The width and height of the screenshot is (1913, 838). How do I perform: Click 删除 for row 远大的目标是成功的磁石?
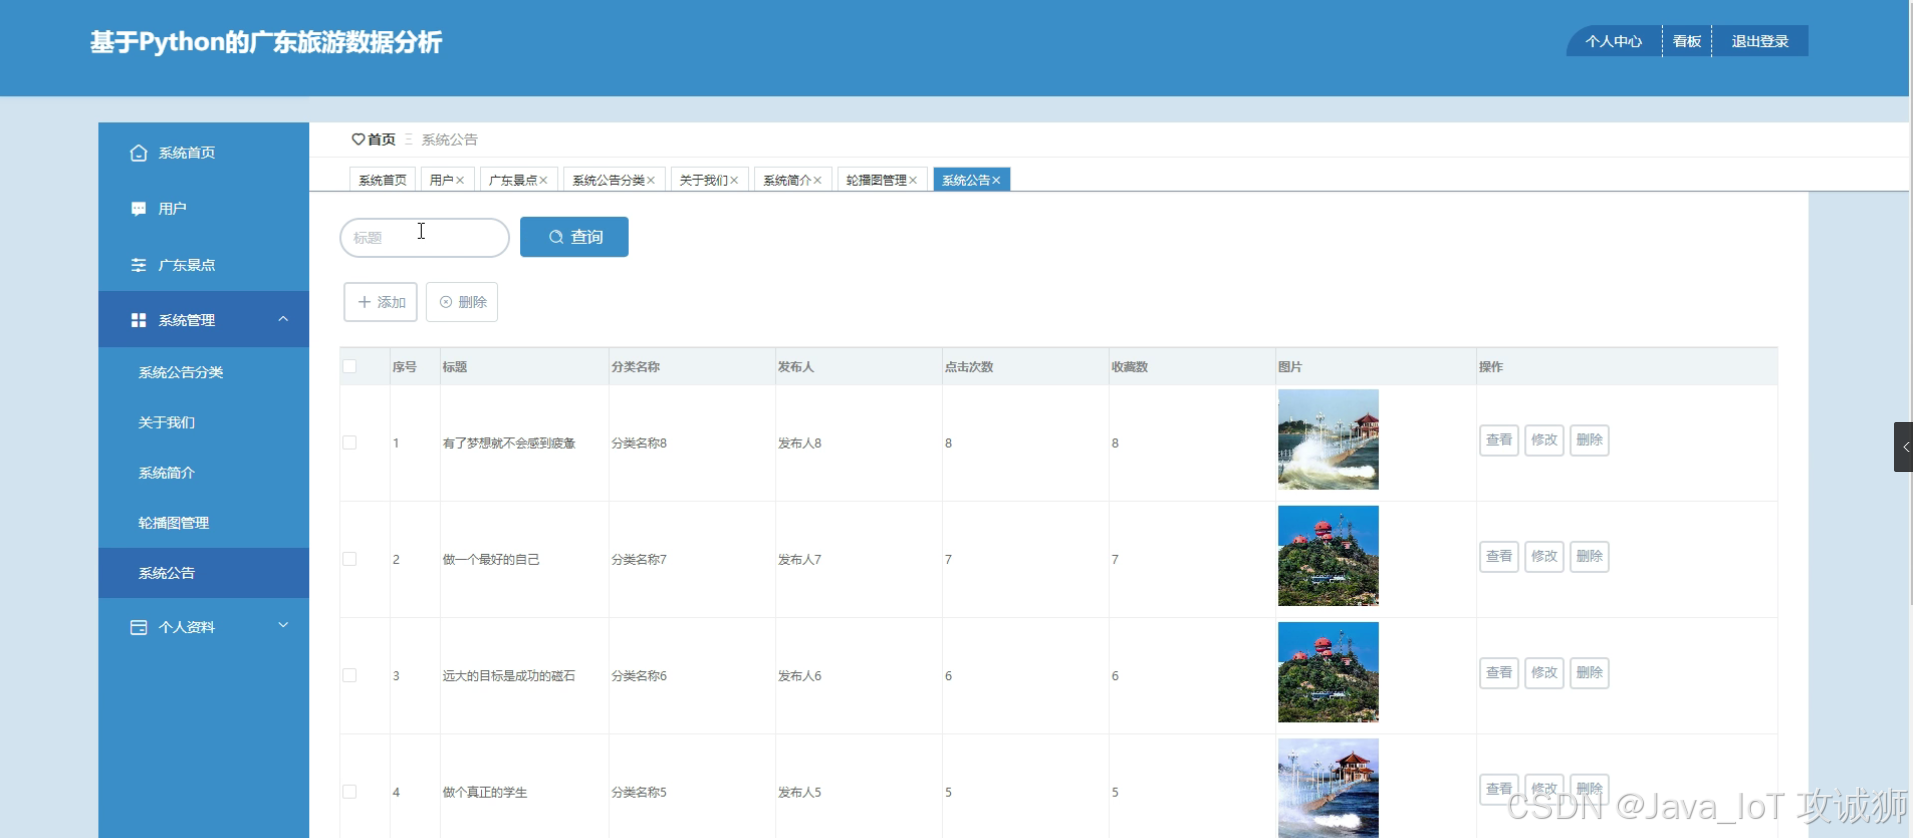(1589, 673)
